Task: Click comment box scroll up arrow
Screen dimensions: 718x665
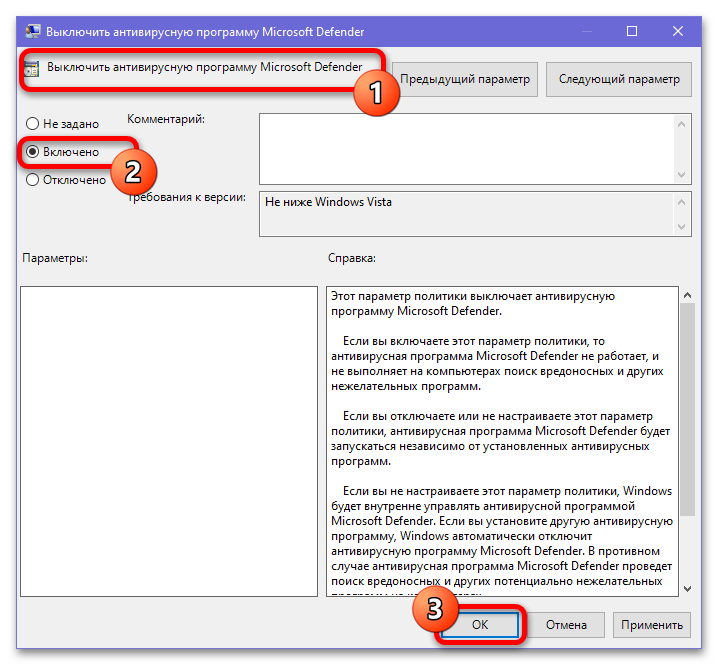Action: [x=681, y=124]
